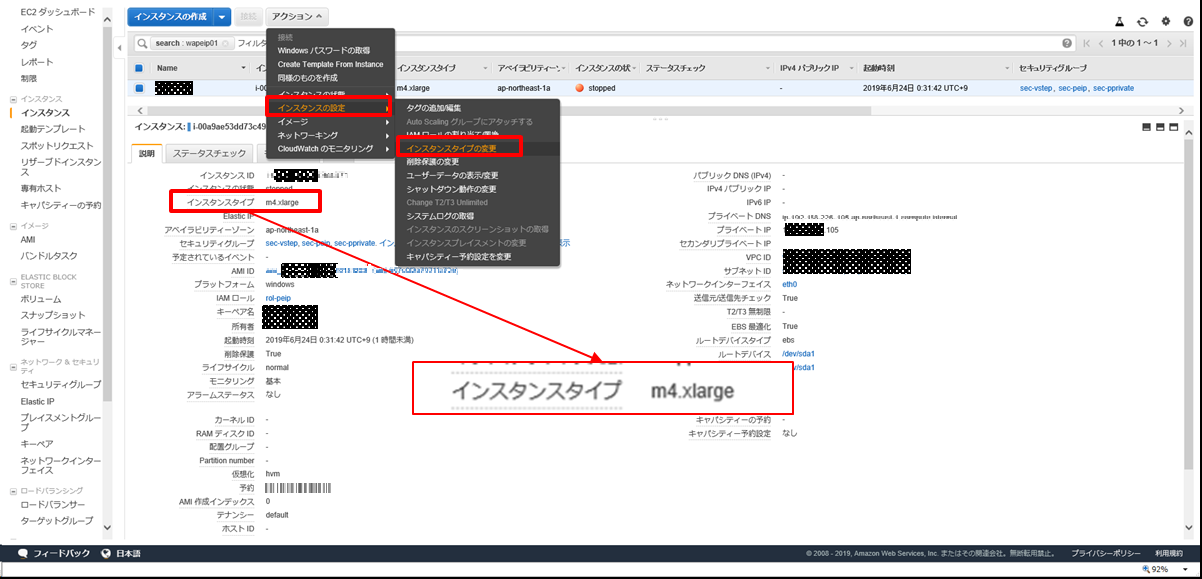This screenshot has height=579, width=1202.
Task: Click the flask experiments icon
Action: pyautogui.click(x=1119, y=21)
